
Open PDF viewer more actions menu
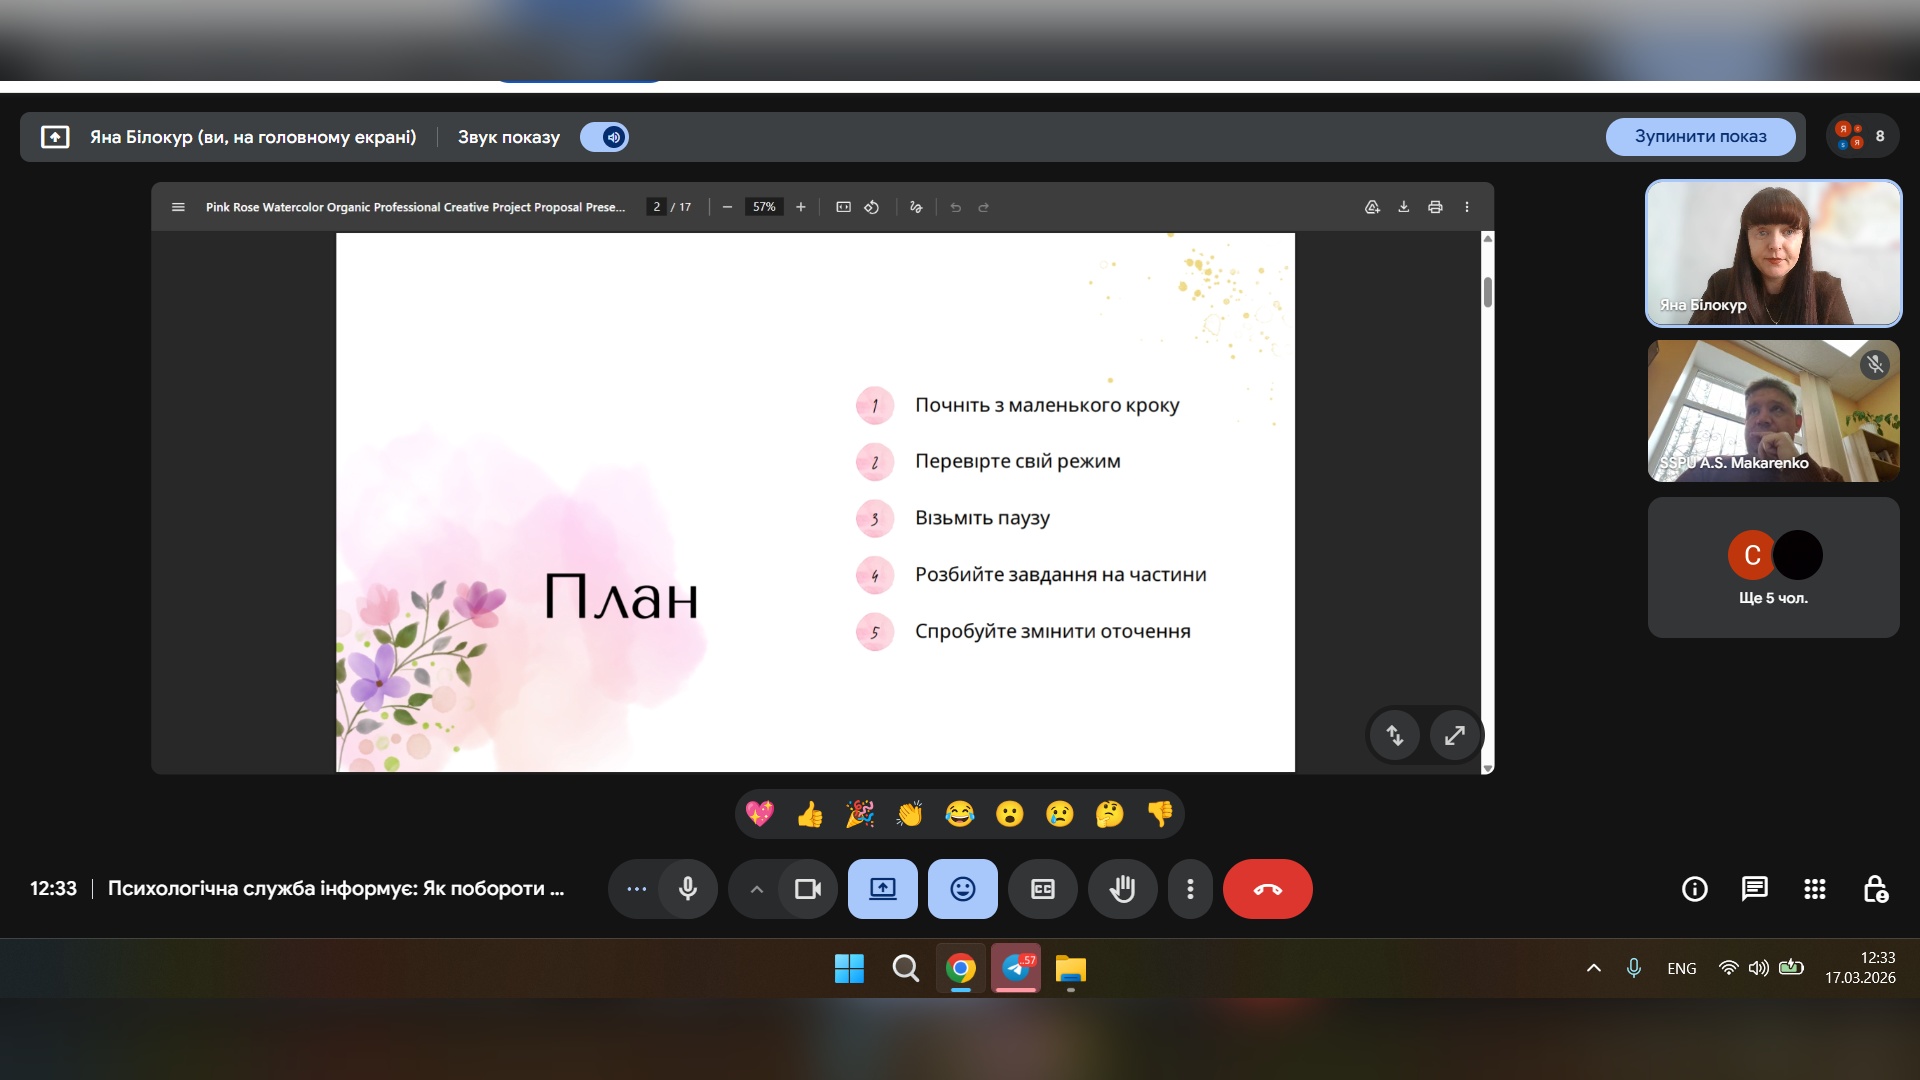pos(1467,207)
